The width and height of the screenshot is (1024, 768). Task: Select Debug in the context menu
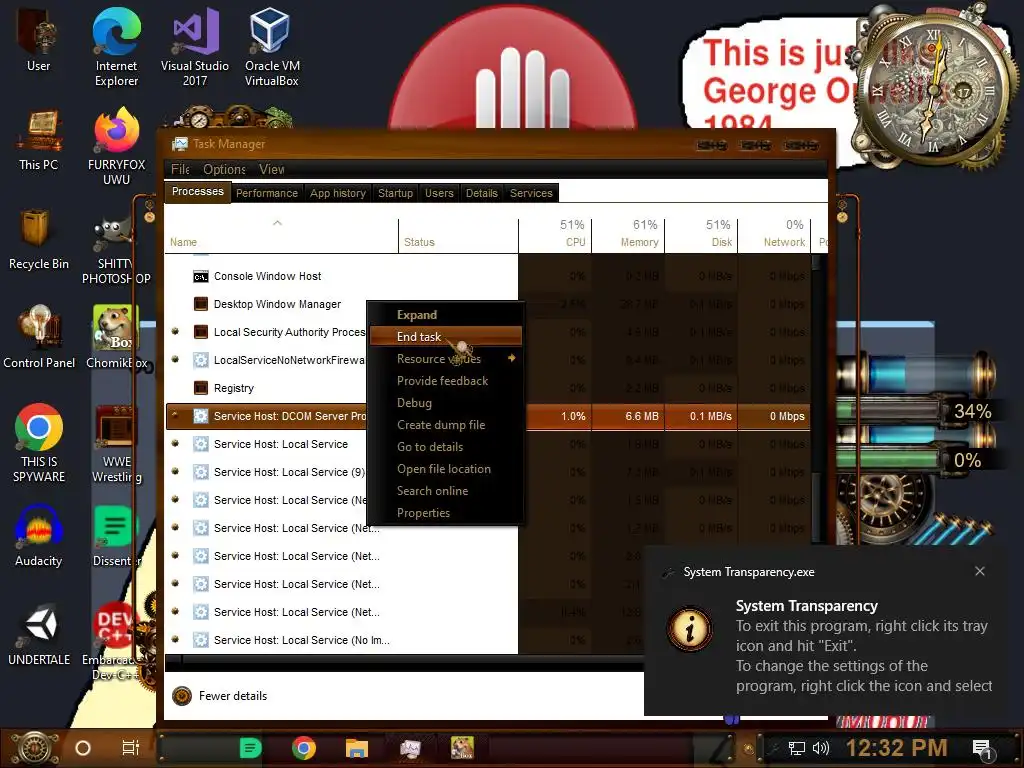coord(445,403)
